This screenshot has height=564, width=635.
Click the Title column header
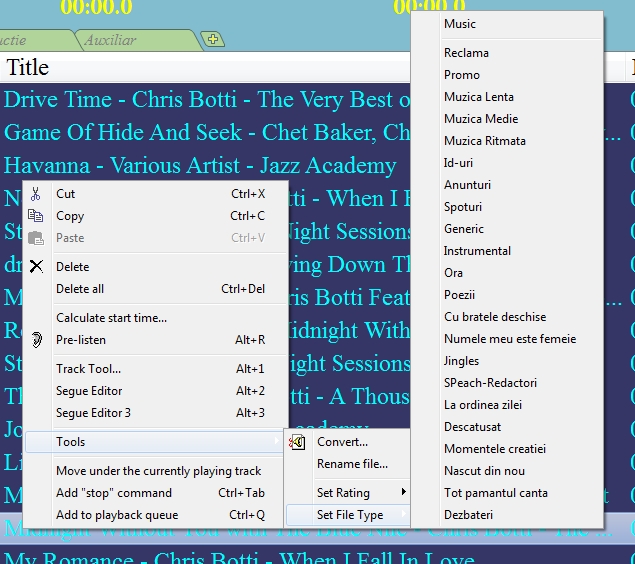pos(205,67)
